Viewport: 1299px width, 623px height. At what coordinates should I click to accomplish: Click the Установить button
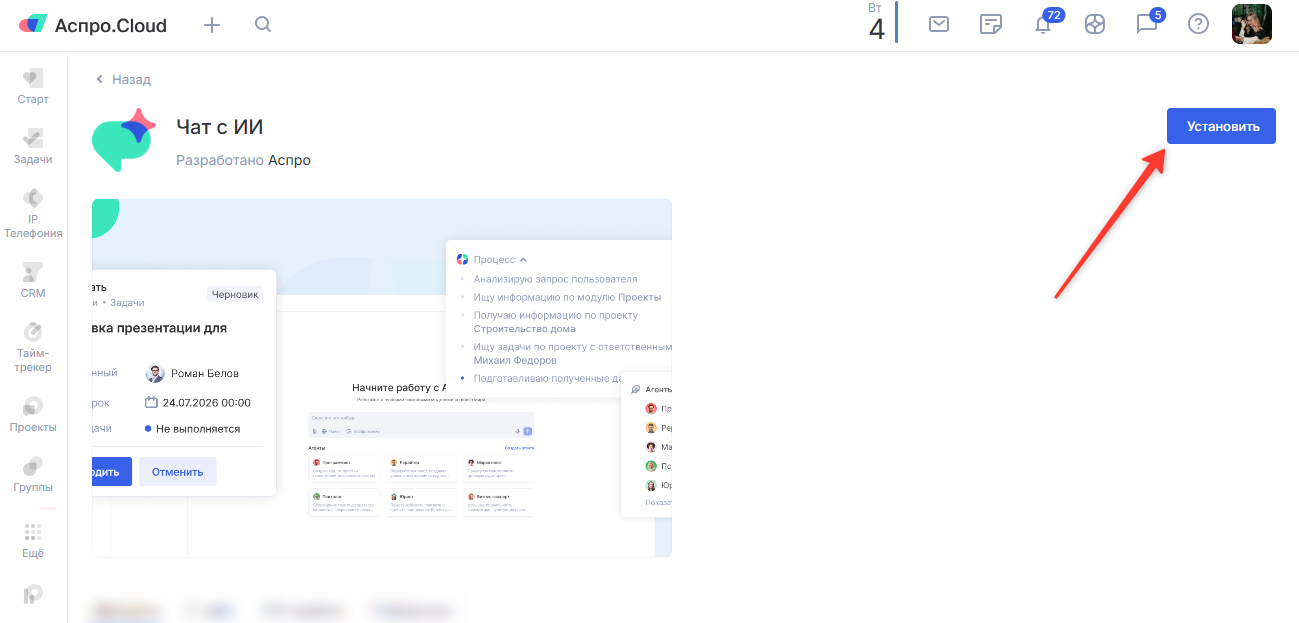1221,126
